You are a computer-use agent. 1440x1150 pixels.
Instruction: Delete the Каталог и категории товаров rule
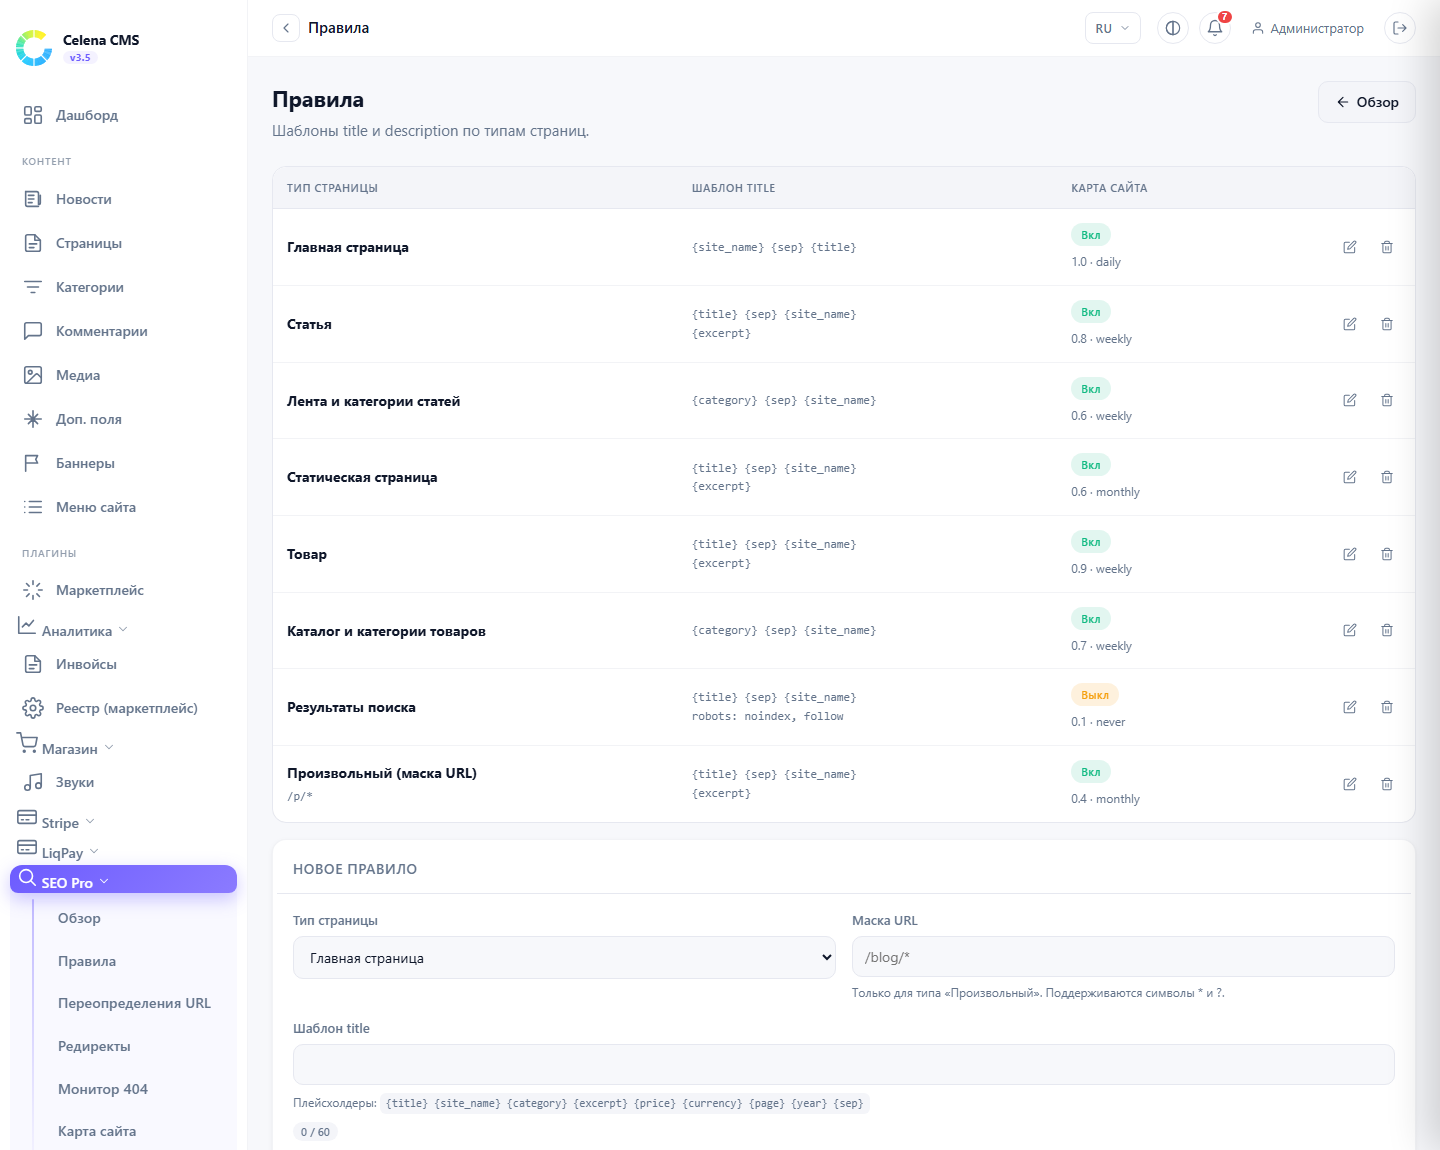pos(1387,630)
